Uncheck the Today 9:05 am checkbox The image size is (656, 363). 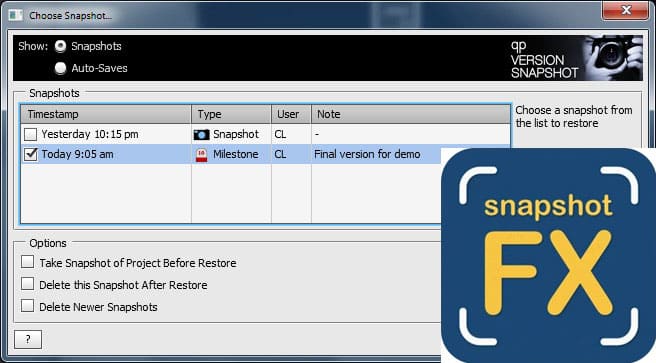(31, 154)
